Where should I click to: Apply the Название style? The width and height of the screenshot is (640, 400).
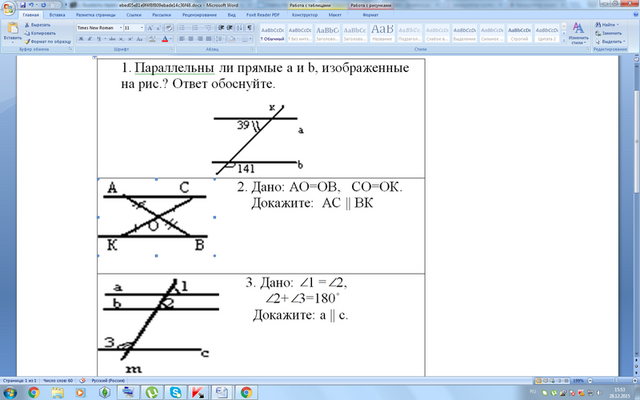point(382,33)
